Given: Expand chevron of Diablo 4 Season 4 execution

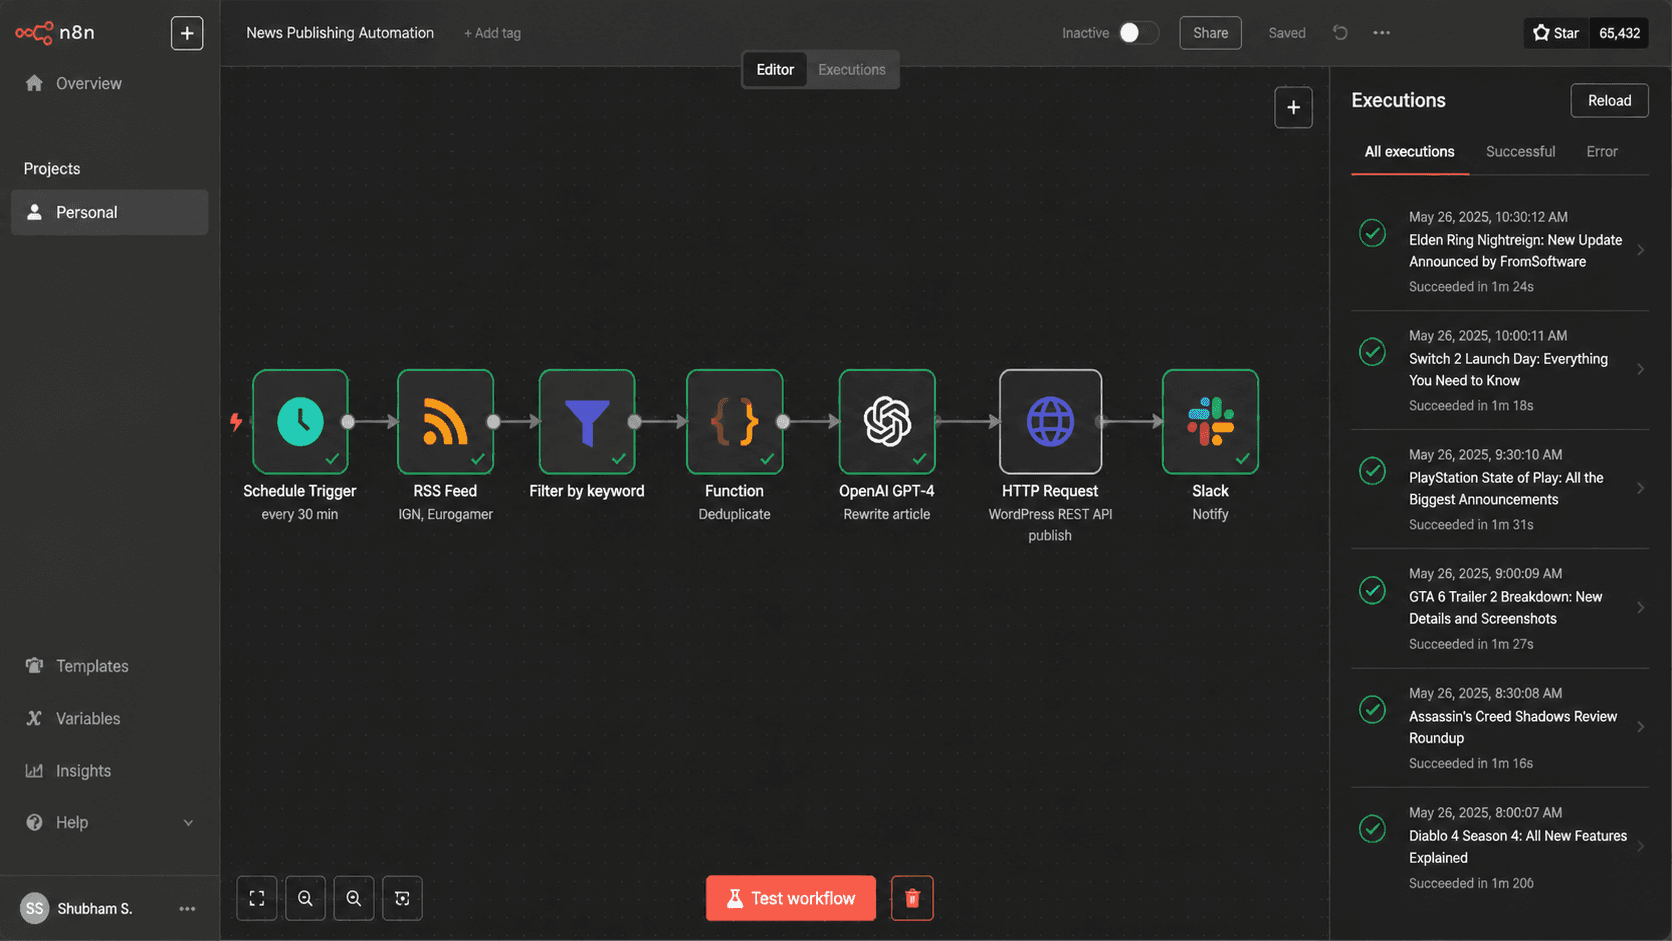Looking at the screenshot, I should 1640,846.
